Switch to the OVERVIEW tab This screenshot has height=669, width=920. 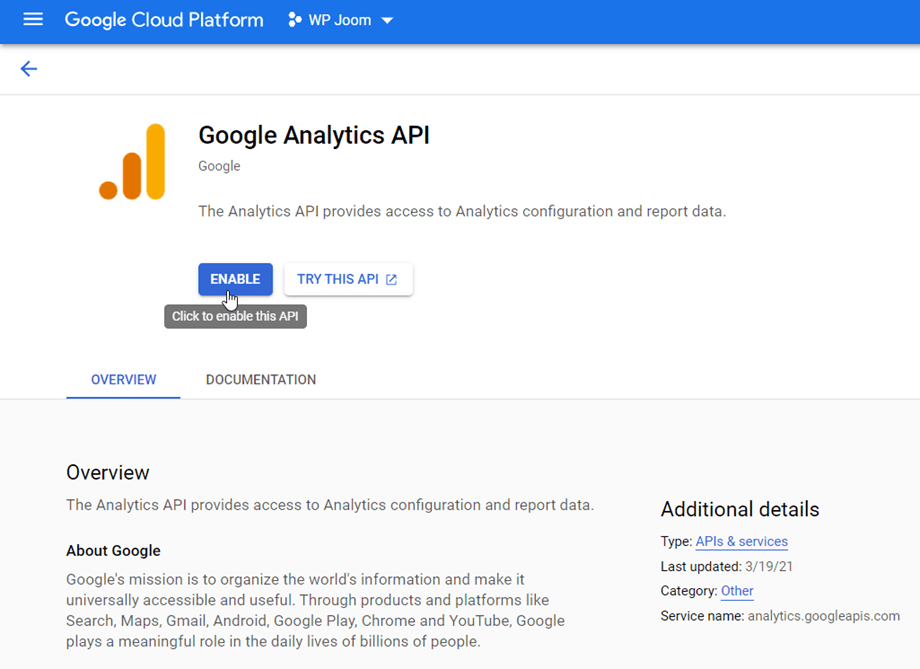tap(123, 380)
